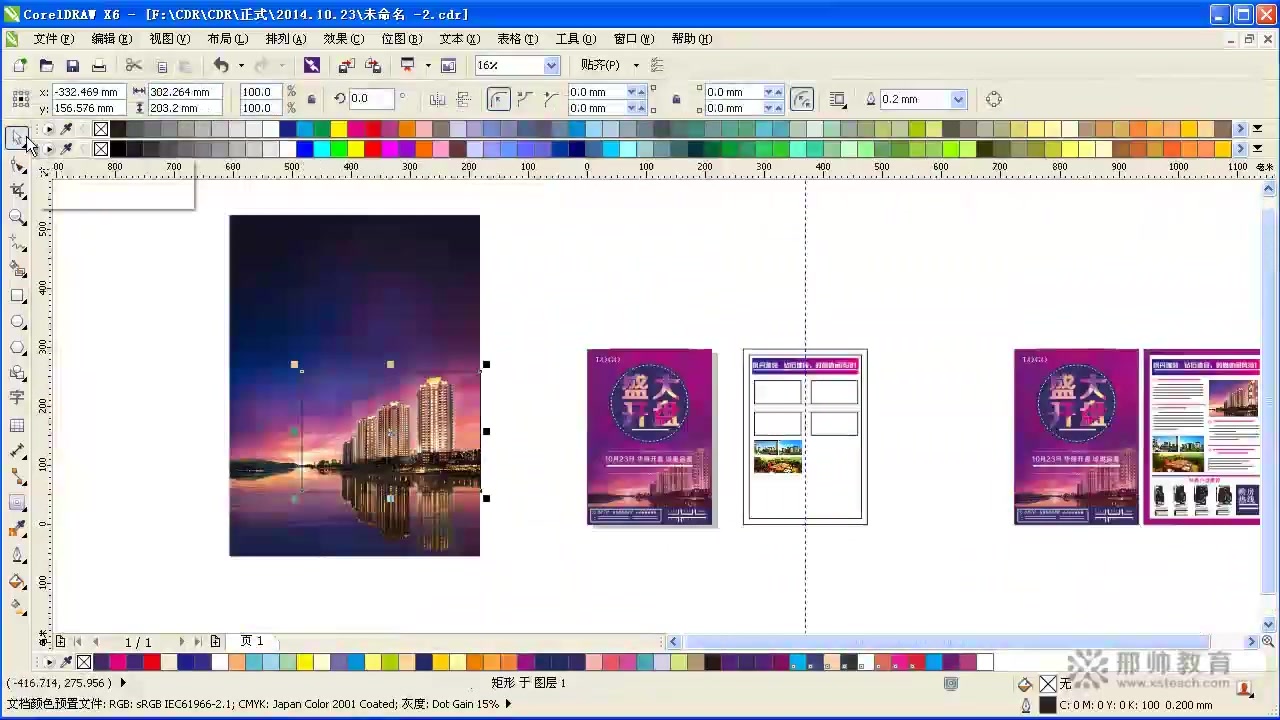Switch to the 页 1 page tab
Image resolution: width=1280 pixels, height=720 pixels.
tap(252, 641)
